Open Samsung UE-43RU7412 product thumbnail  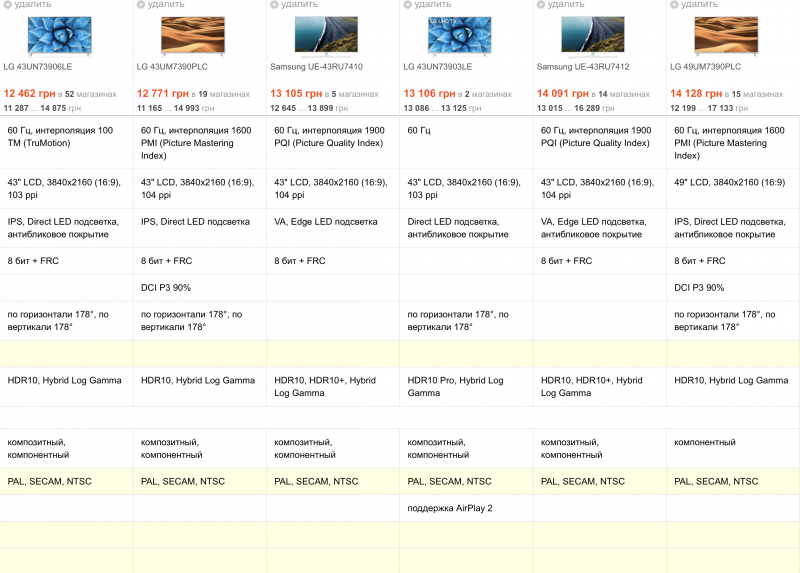(x=593, y=36)
